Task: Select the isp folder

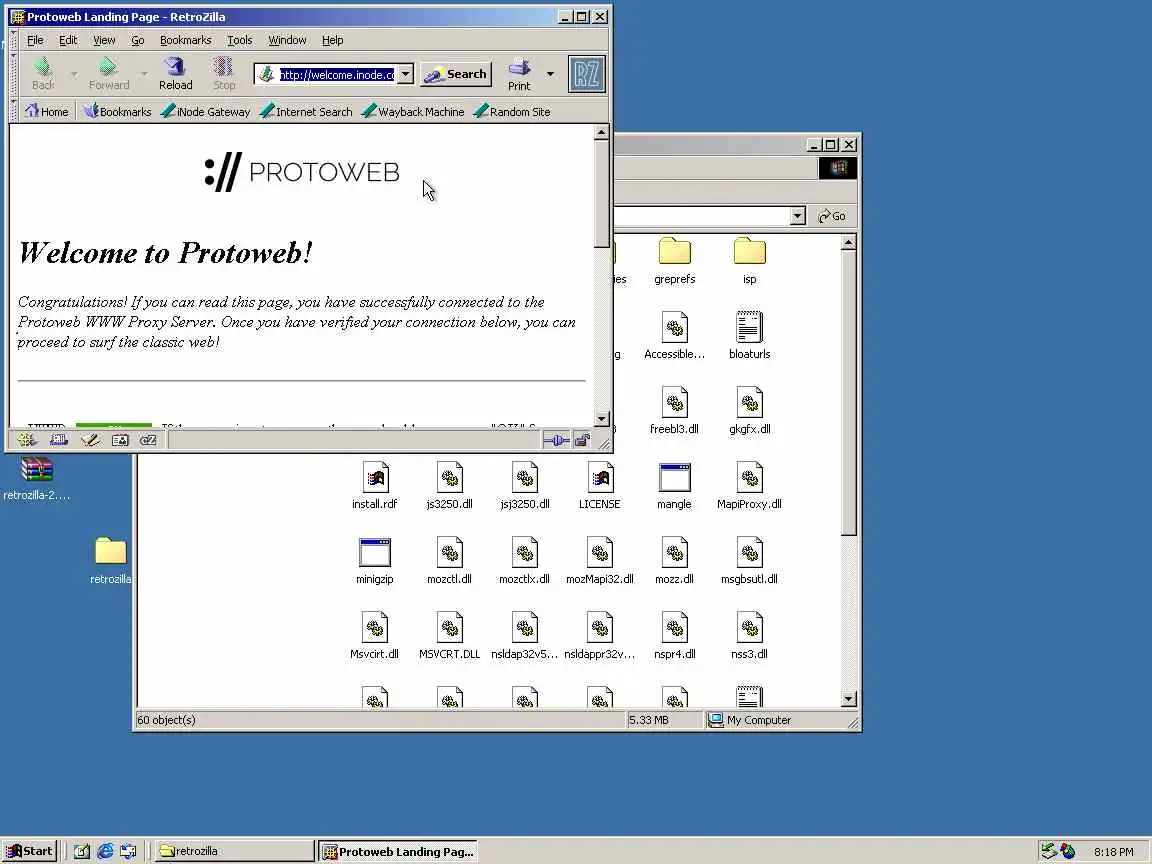Action: (x=749, y=261)
